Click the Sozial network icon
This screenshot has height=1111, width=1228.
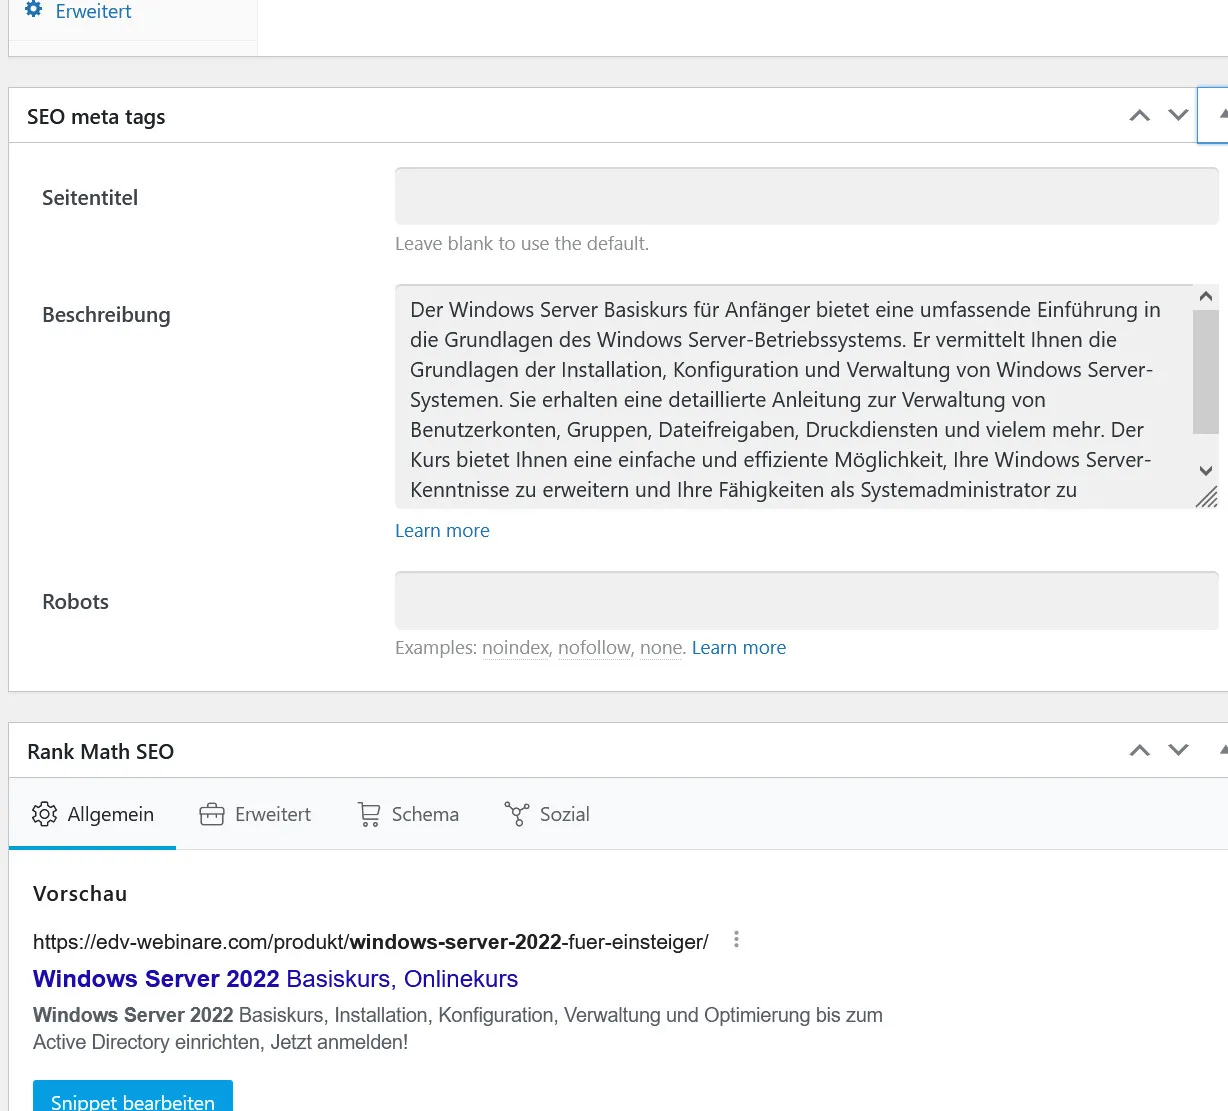(517, 814)
